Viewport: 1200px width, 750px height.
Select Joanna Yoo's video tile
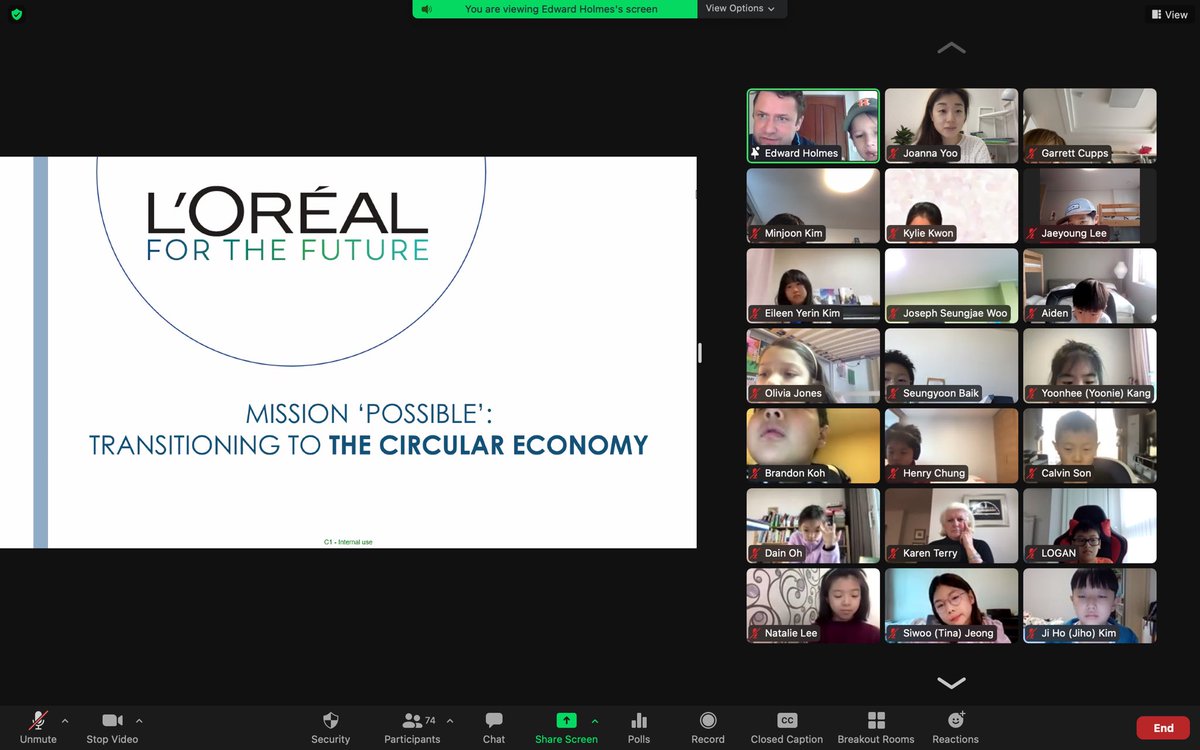(951, 125)
